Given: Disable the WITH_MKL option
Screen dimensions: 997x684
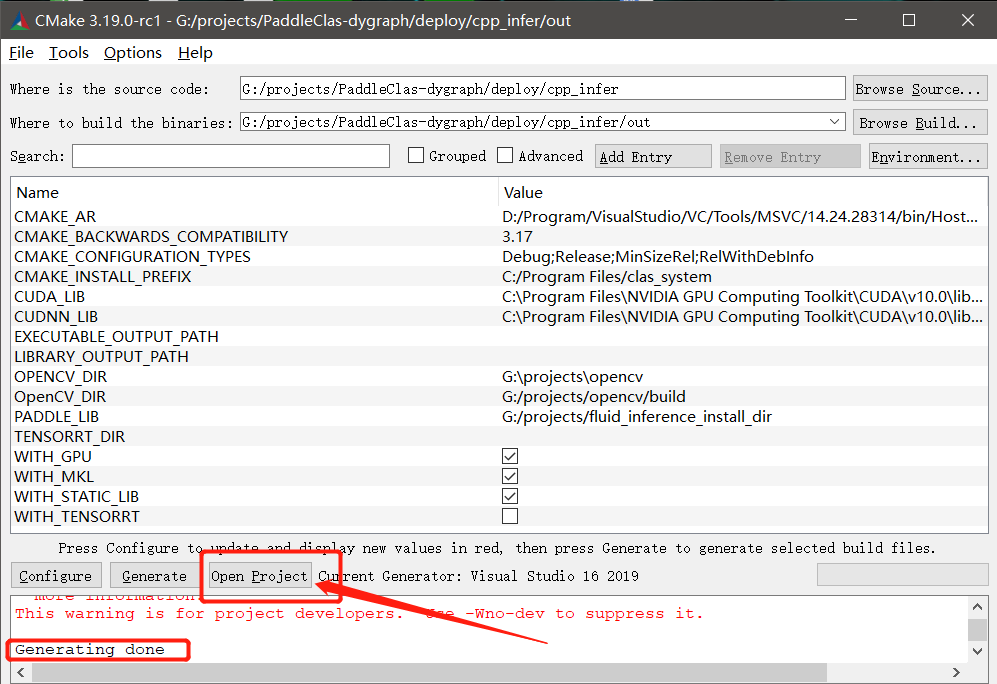Looking at the screenshot, I should click(x=510, y=476).
